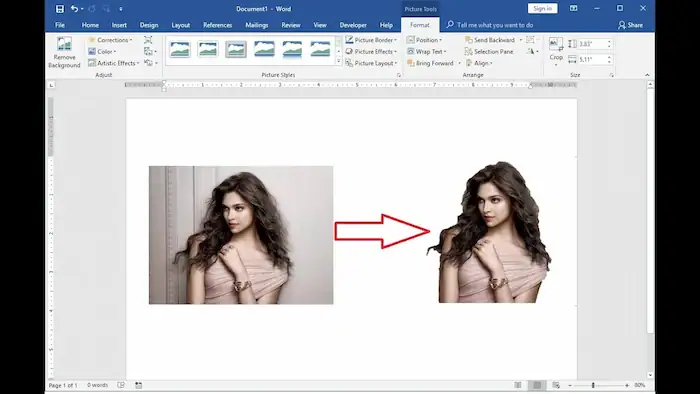
Task: Expand the Picture Styles gallery (More arrow)
Action: click(339, 61)
